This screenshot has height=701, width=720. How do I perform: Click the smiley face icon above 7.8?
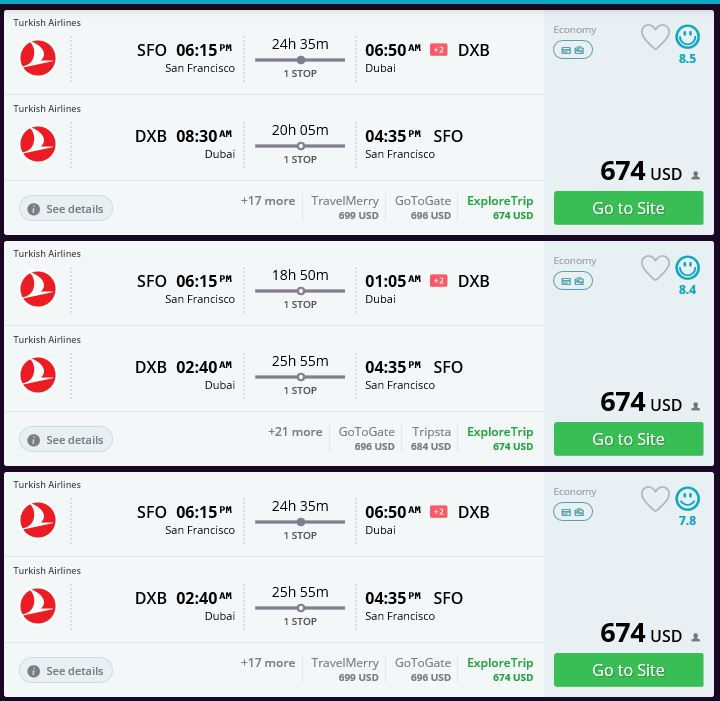(687, 499)
